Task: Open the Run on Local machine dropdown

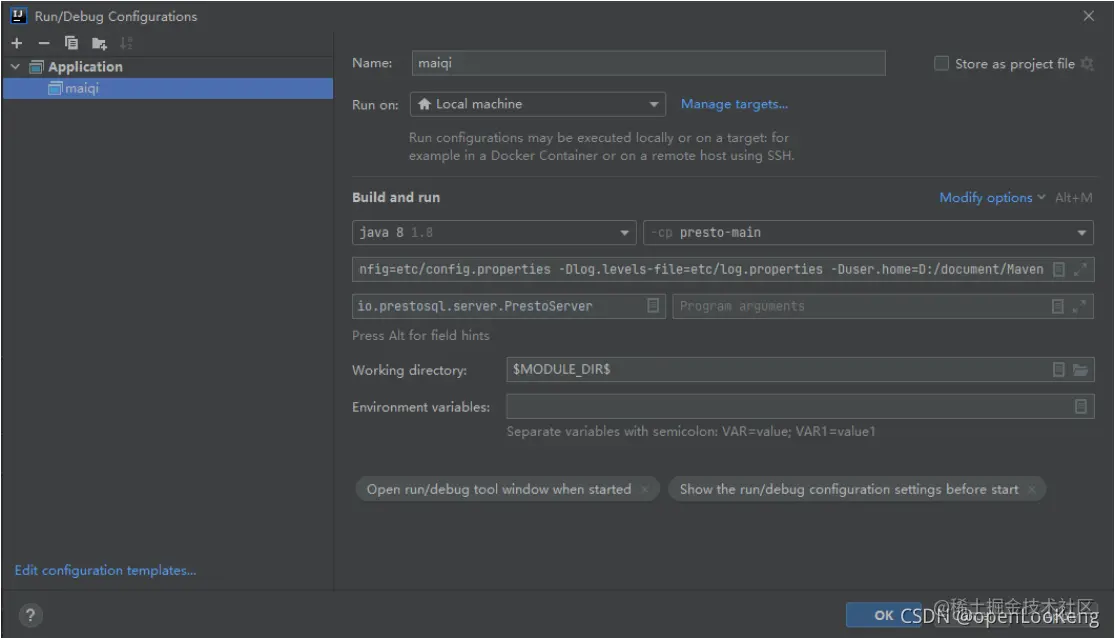Action: coord(538,104)
